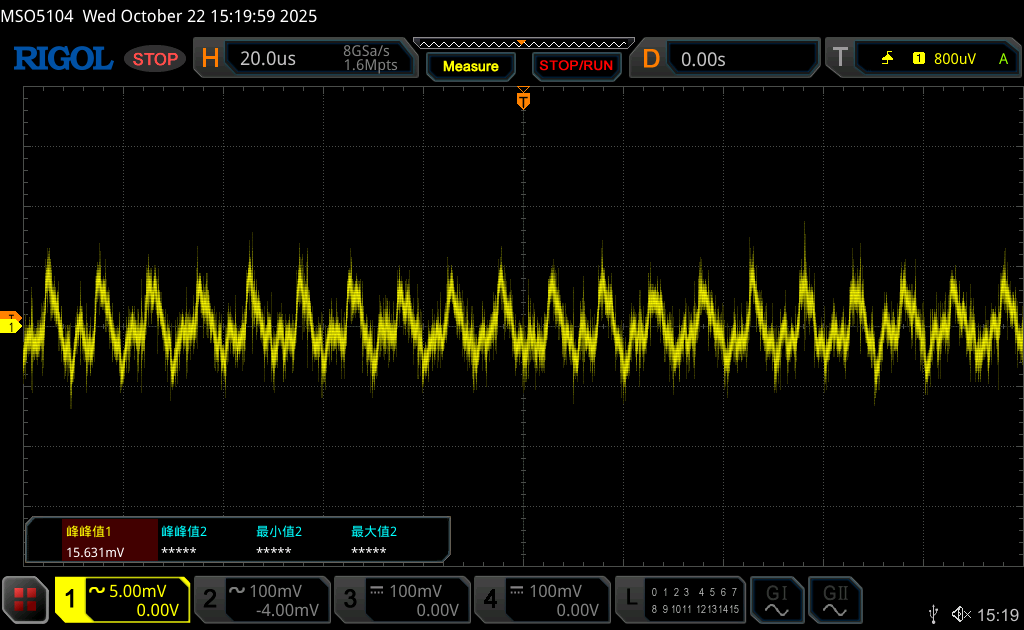The image size is (1024, 630).
Task: Open the GI function generator
Action: [776, 599]
